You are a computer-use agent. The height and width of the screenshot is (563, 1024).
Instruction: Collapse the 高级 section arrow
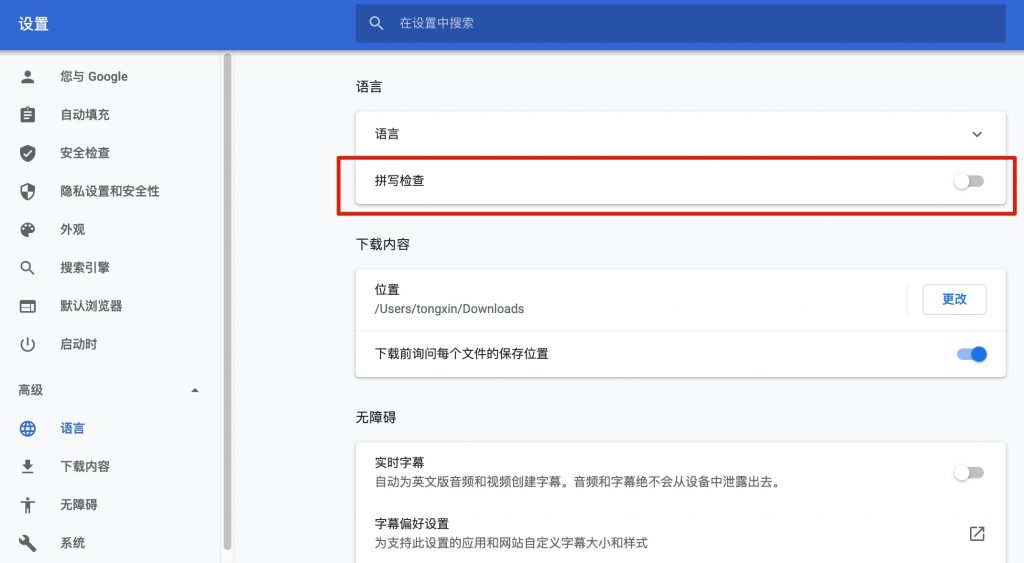click(x=195, y=391)
